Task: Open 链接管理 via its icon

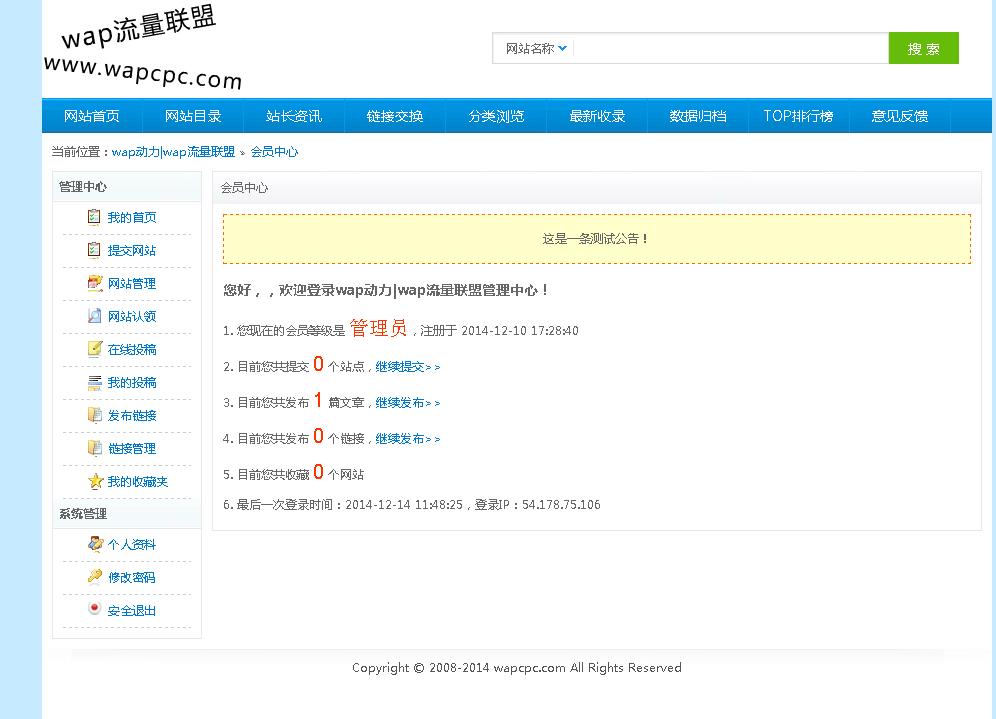Action: coord(94,448)
